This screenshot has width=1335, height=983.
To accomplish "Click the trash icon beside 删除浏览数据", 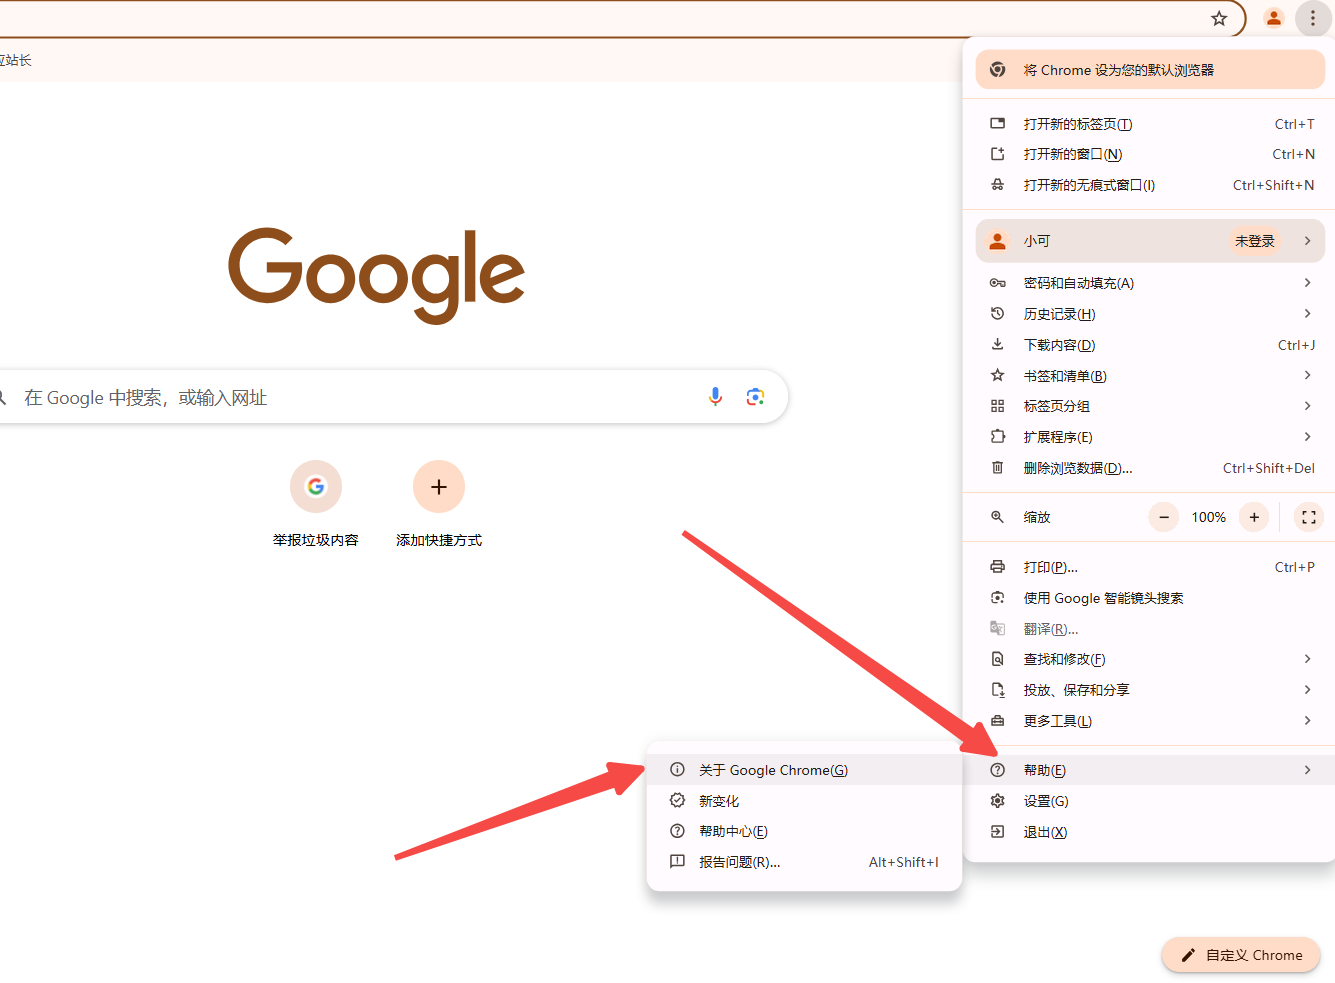I will point(997,468).
